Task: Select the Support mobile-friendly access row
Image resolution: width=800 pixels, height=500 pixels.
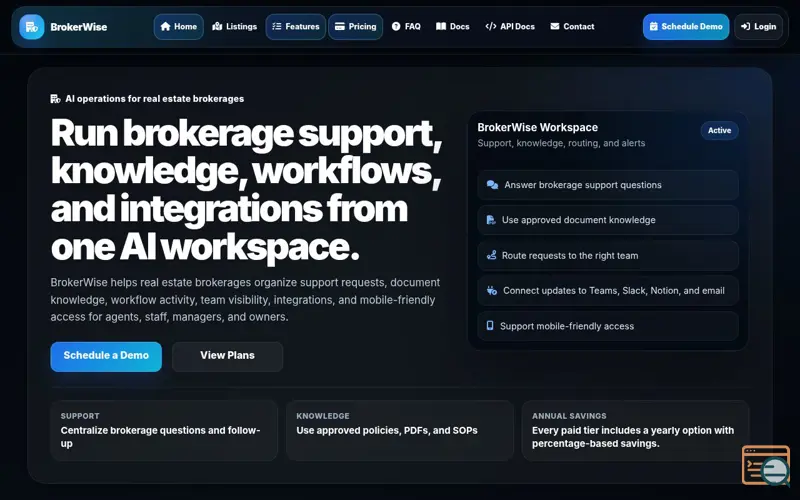Action: click(x=608, y=326)
